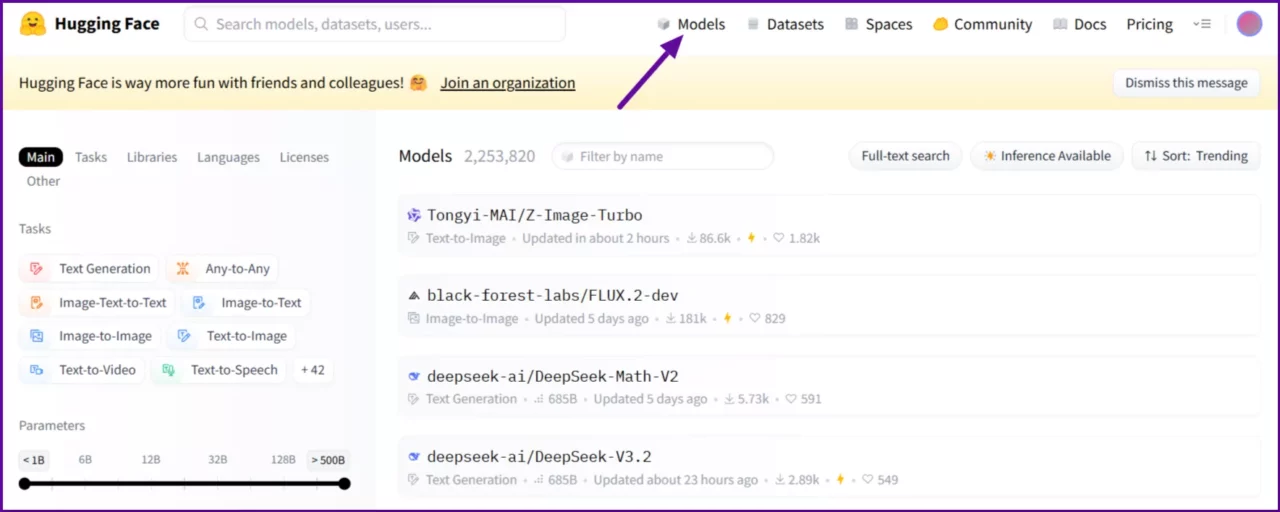Switch to the Libraries filter tab

[152, 157]
